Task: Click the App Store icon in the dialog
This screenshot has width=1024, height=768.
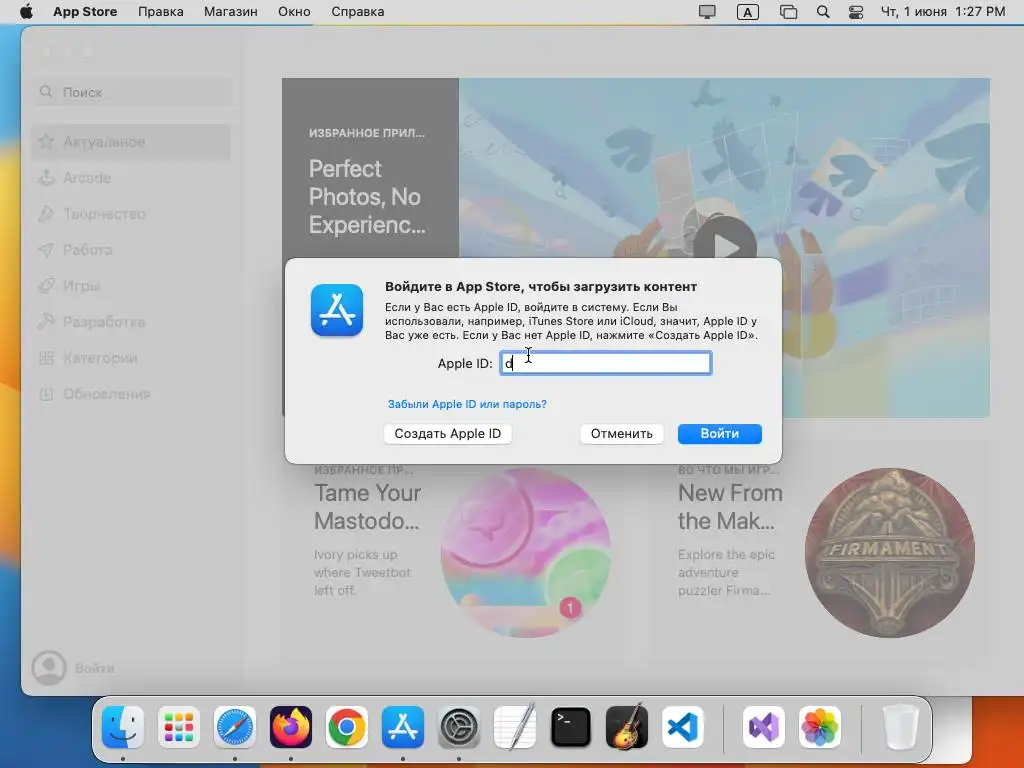Action: tap(337, 310)
